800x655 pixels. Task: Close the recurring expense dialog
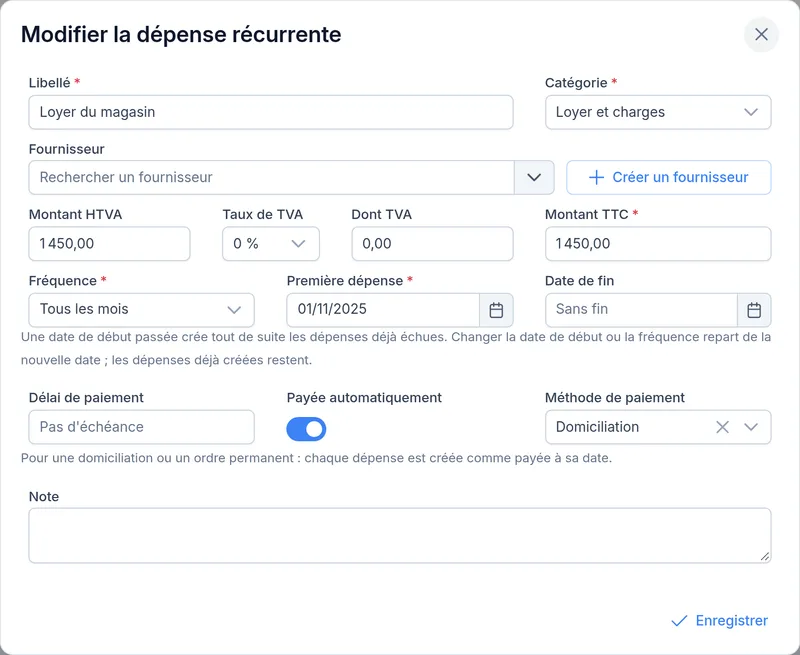tap(761, 35)
